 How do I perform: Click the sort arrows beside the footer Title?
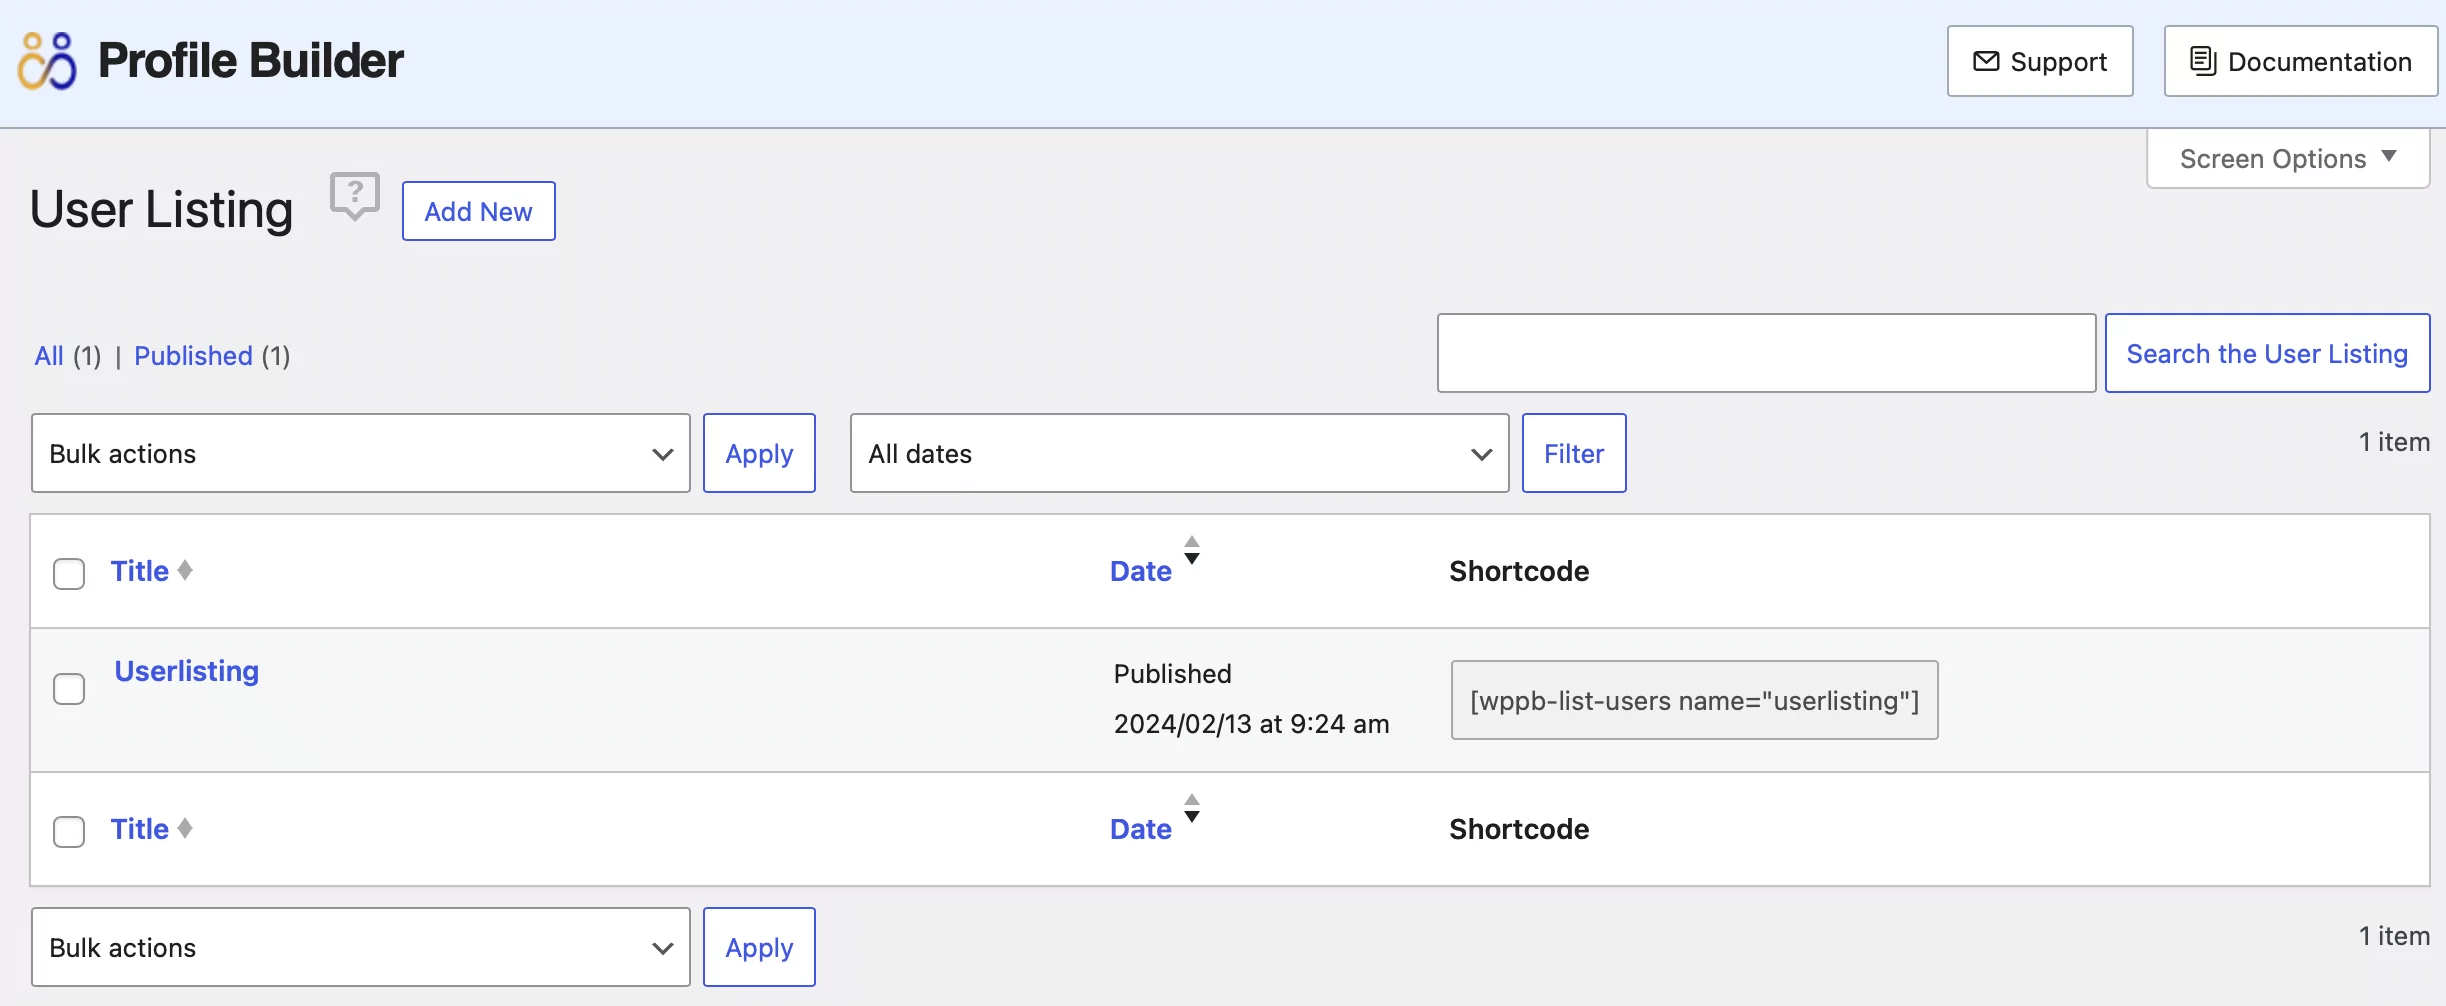185,828
